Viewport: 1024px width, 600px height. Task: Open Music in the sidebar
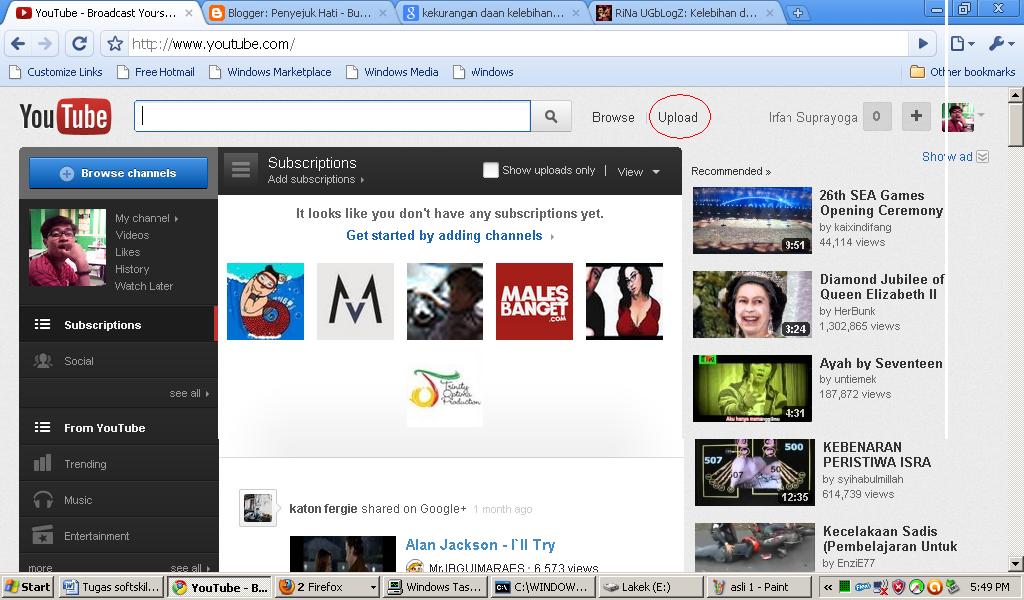(x=78, y=500)
